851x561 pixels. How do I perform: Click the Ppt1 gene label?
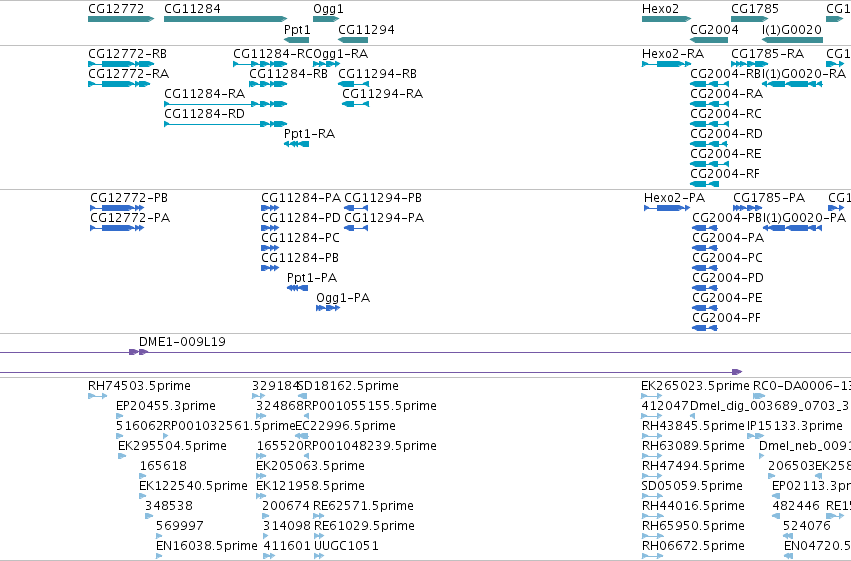coord(297,29)
